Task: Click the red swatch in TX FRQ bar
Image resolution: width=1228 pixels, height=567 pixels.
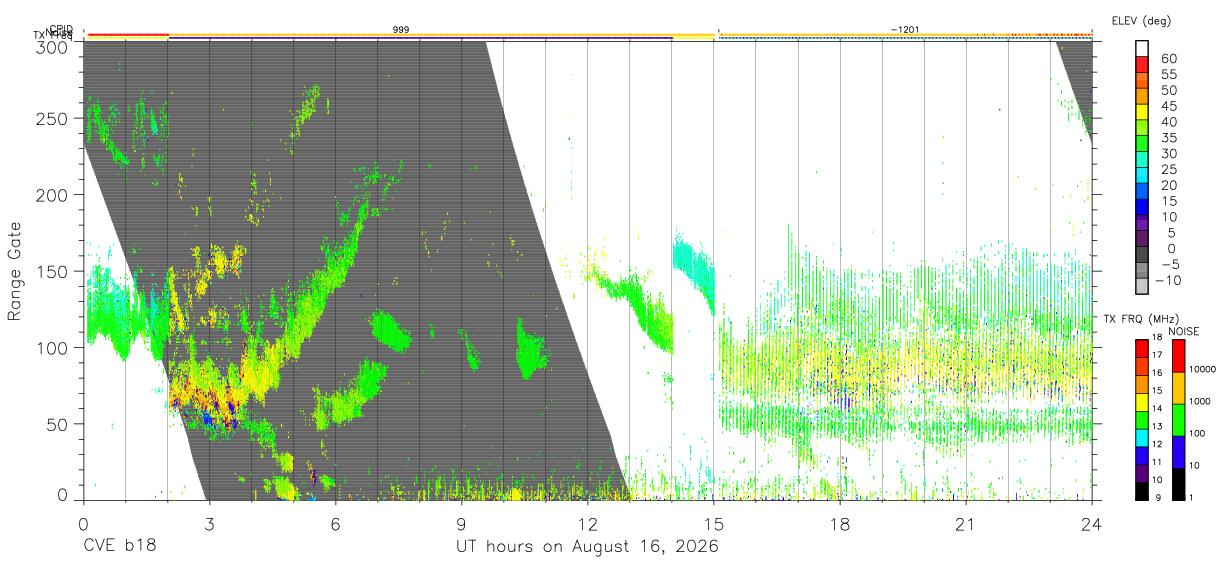Action: pos(1142,348)
